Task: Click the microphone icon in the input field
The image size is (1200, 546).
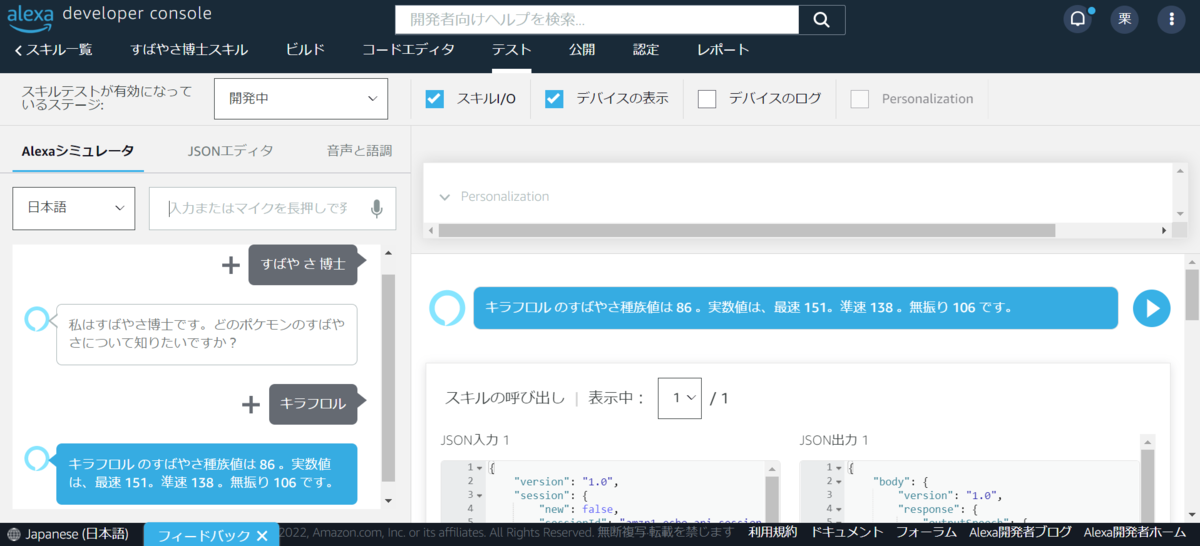Action: coord(377,208)
